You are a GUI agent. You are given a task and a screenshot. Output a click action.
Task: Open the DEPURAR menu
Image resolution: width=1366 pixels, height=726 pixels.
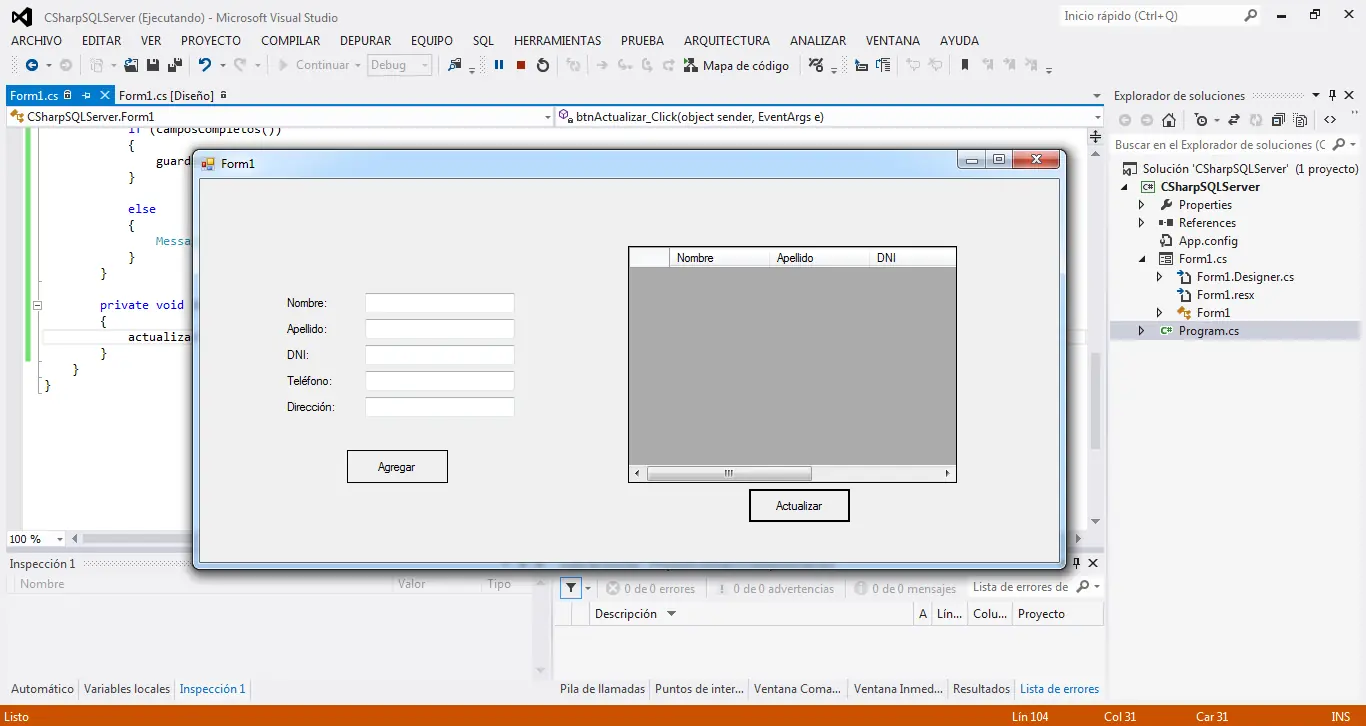coord(366,41)
